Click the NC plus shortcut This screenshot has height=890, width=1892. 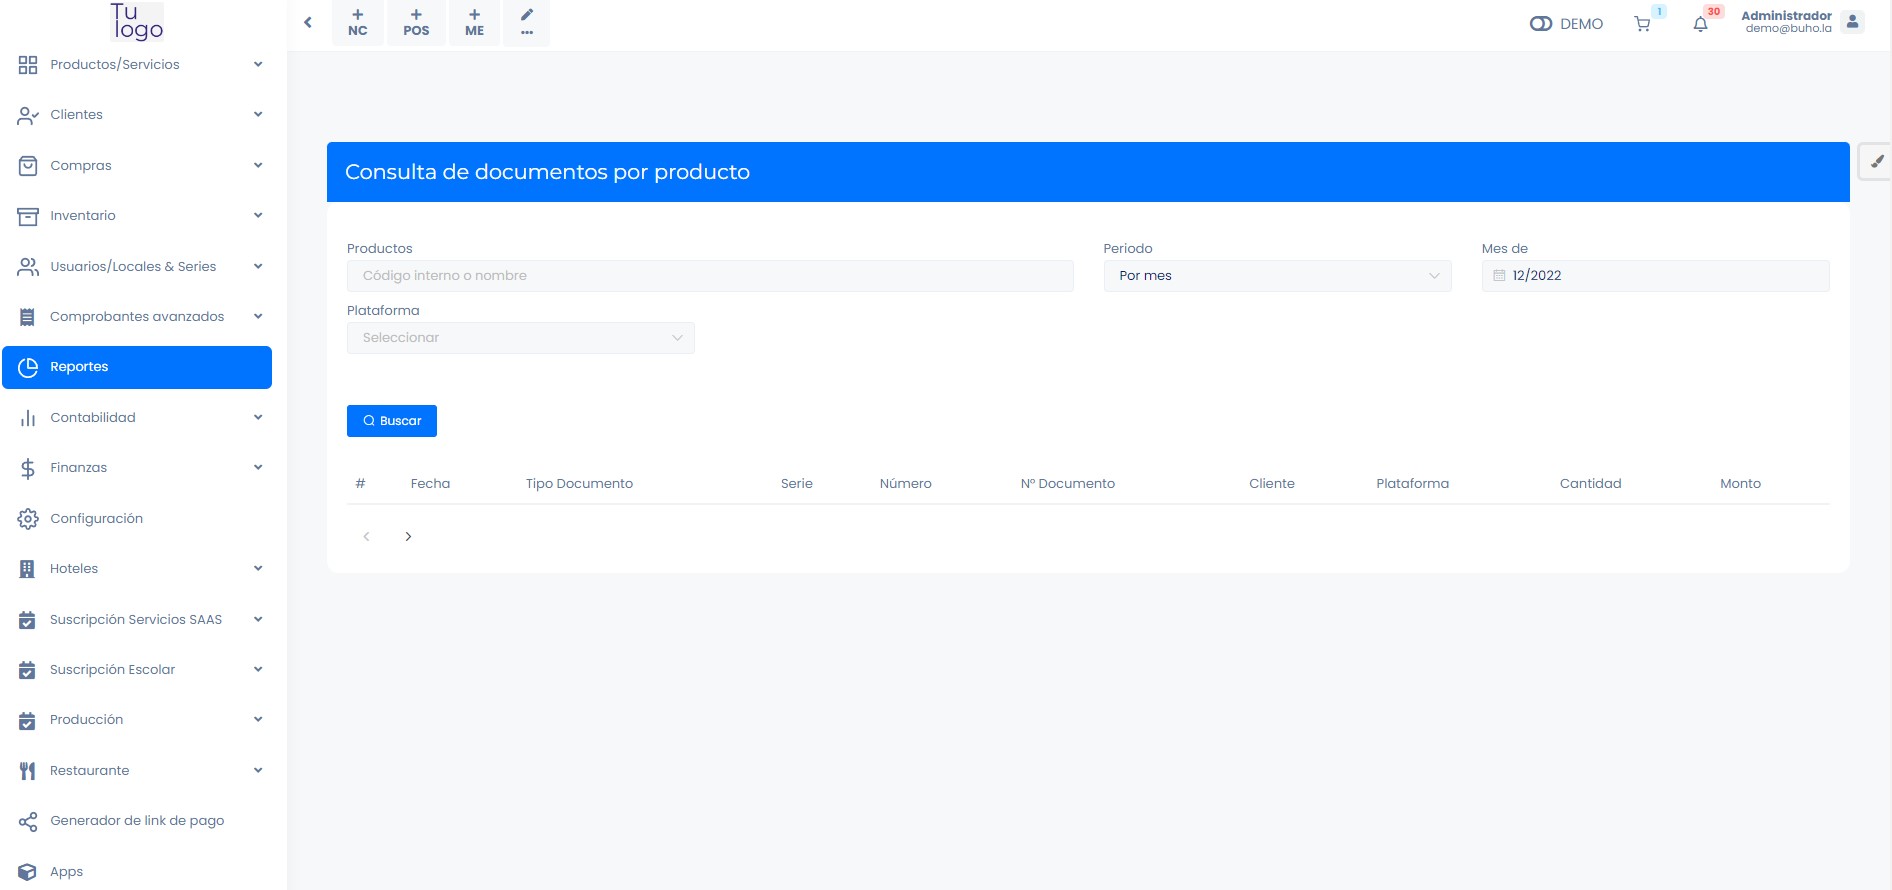click(x=358, y=23)
